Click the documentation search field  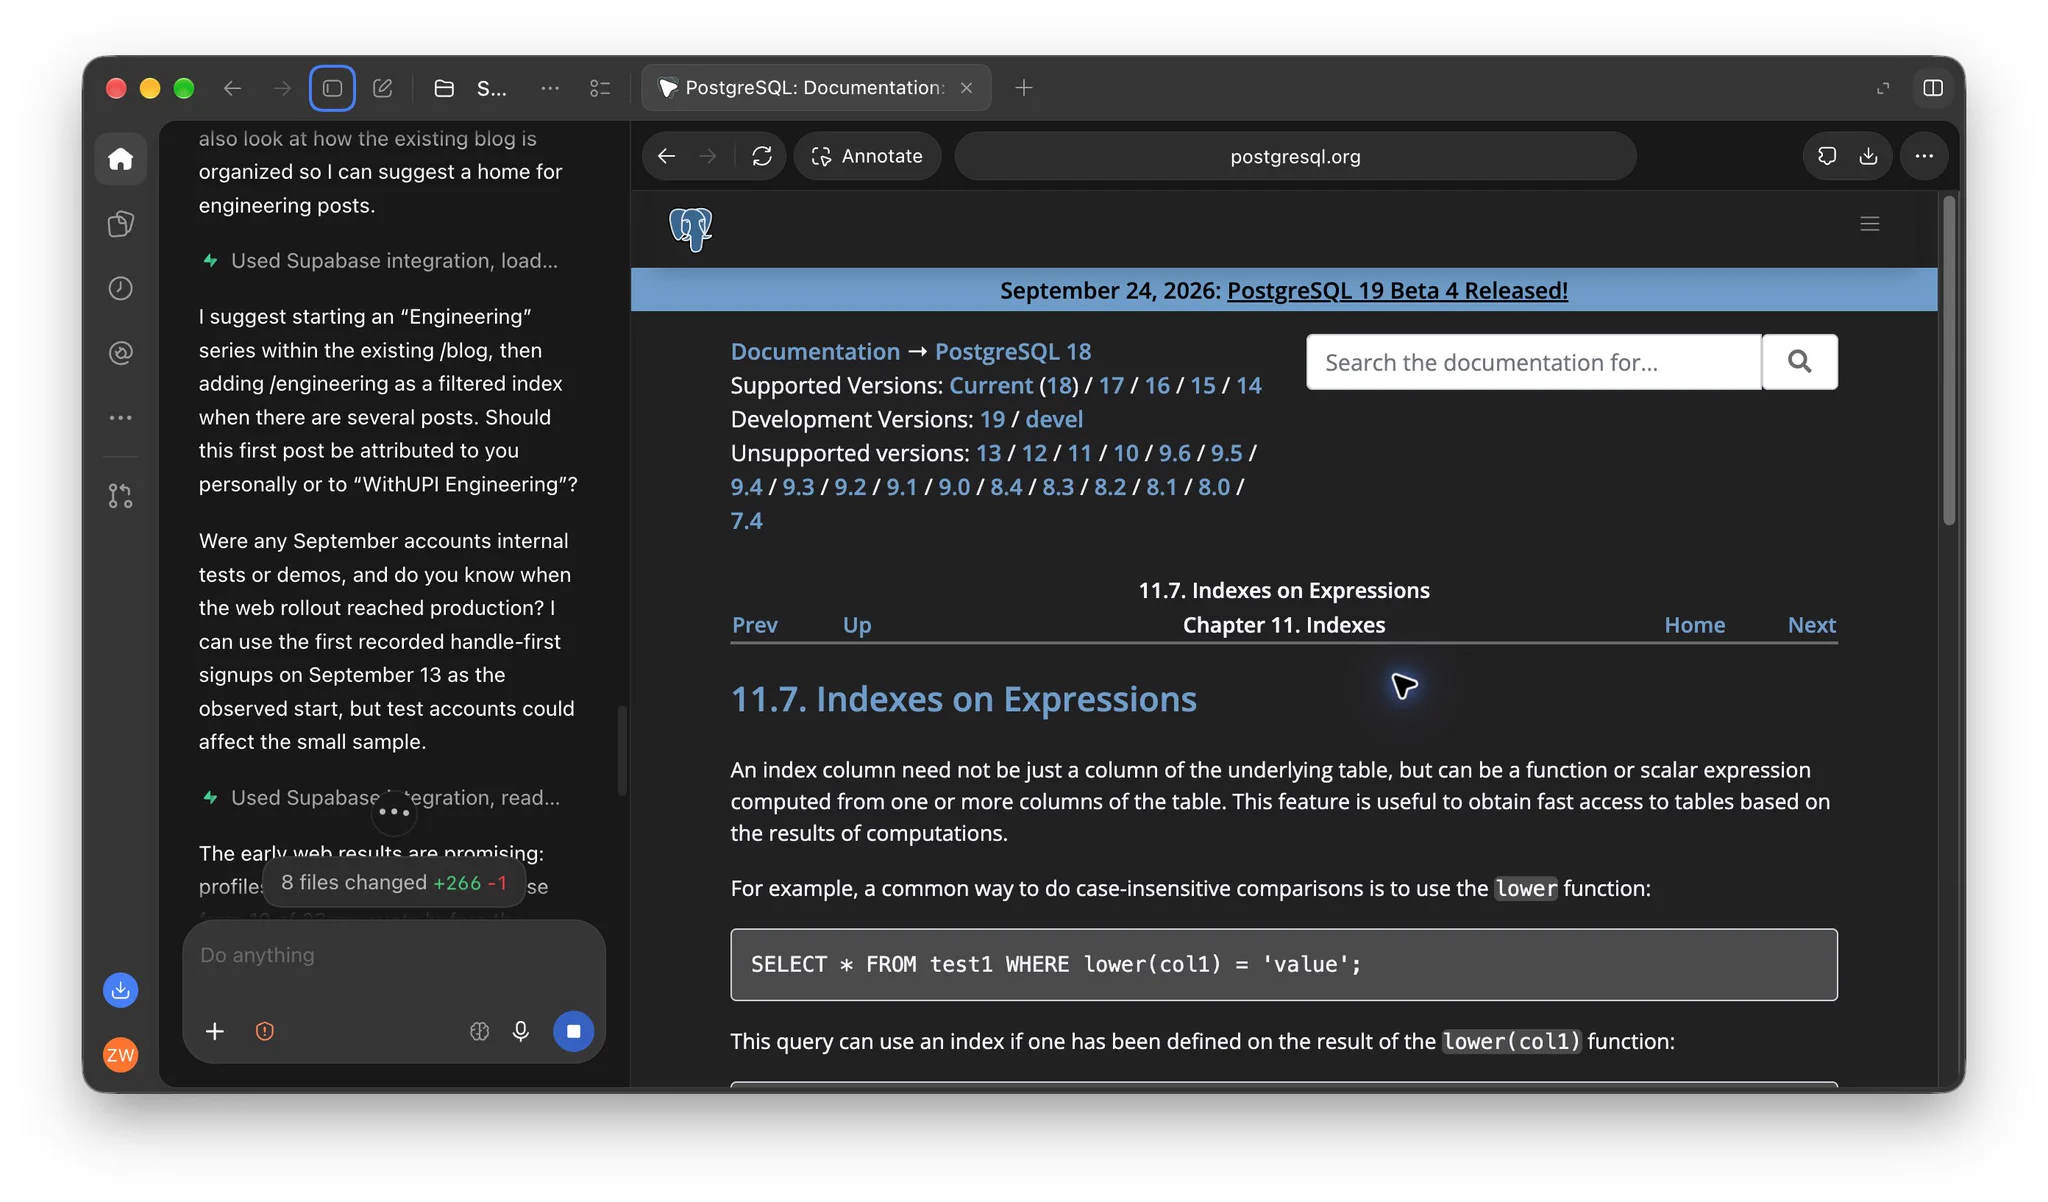[x=1533, y=362]
